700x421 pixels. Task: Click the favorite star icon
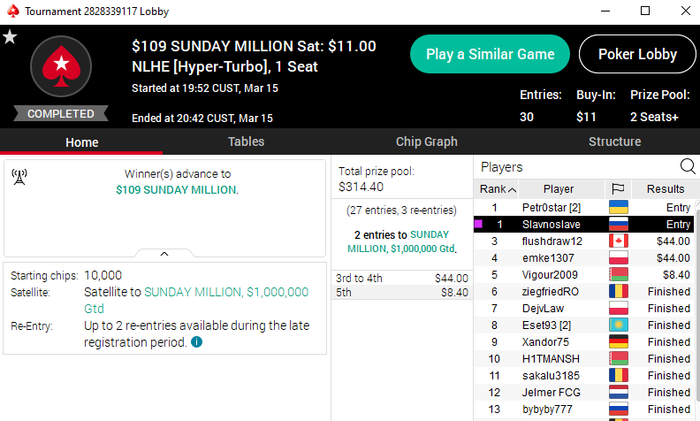pos(10,37)
